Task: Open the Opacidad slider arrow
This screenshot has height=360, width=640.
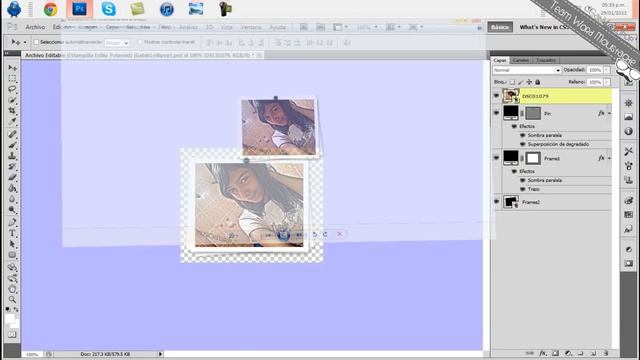Action: point(607,70)
